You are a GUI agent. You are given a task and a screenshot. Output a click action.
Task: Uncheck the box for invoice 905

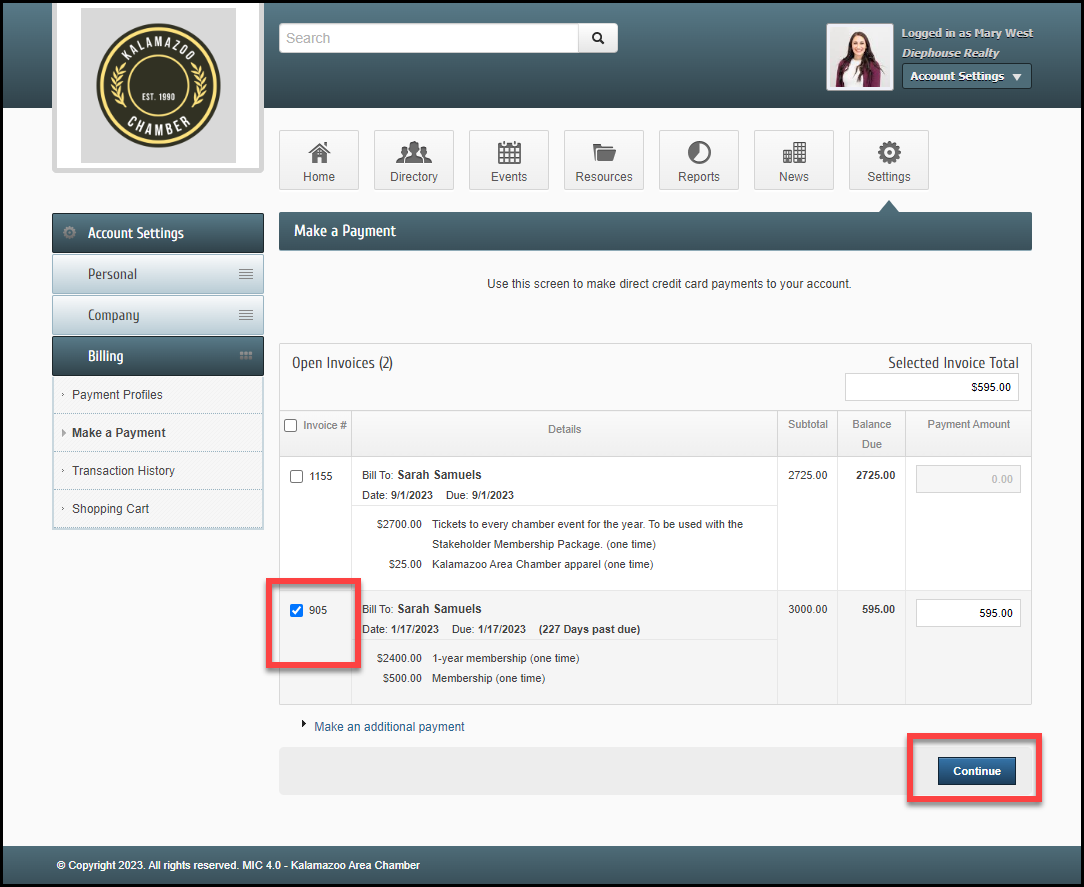pyautogui.click(x=296, y=611)
